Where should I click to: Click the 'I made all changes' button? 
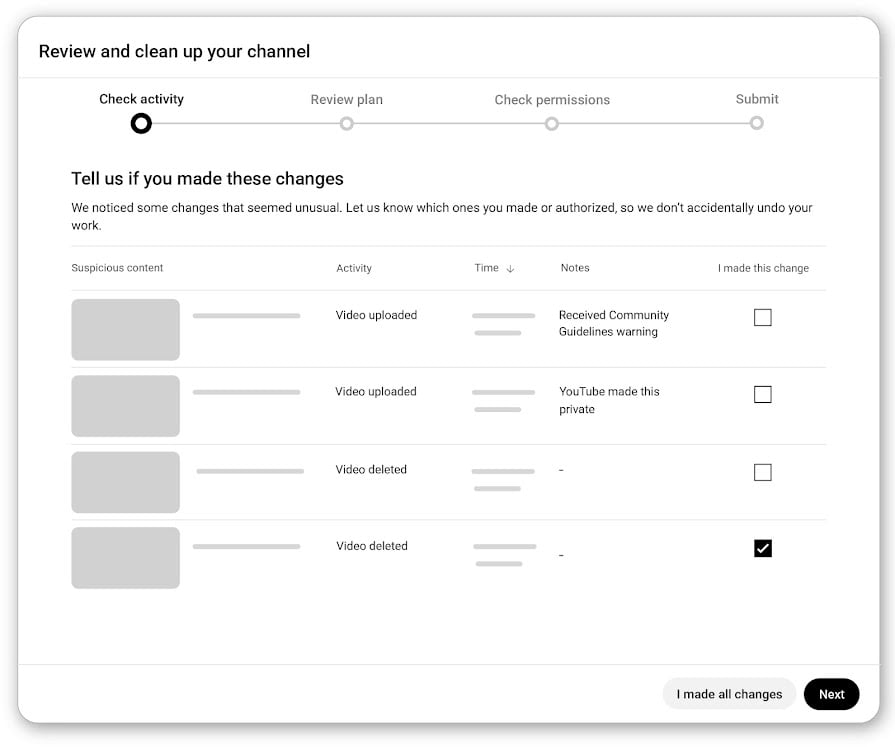coord(729,694)
